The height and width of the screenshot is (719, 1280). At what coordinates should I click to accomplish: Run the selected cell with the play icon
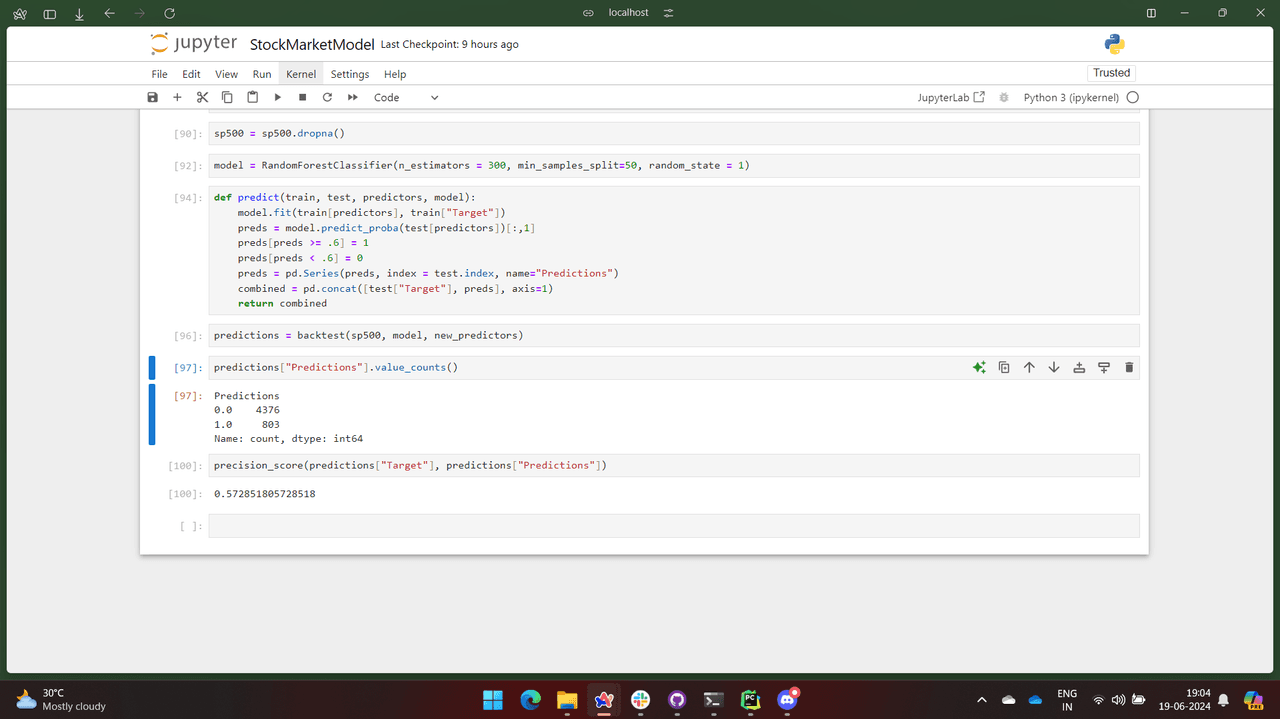pos(277,97)
